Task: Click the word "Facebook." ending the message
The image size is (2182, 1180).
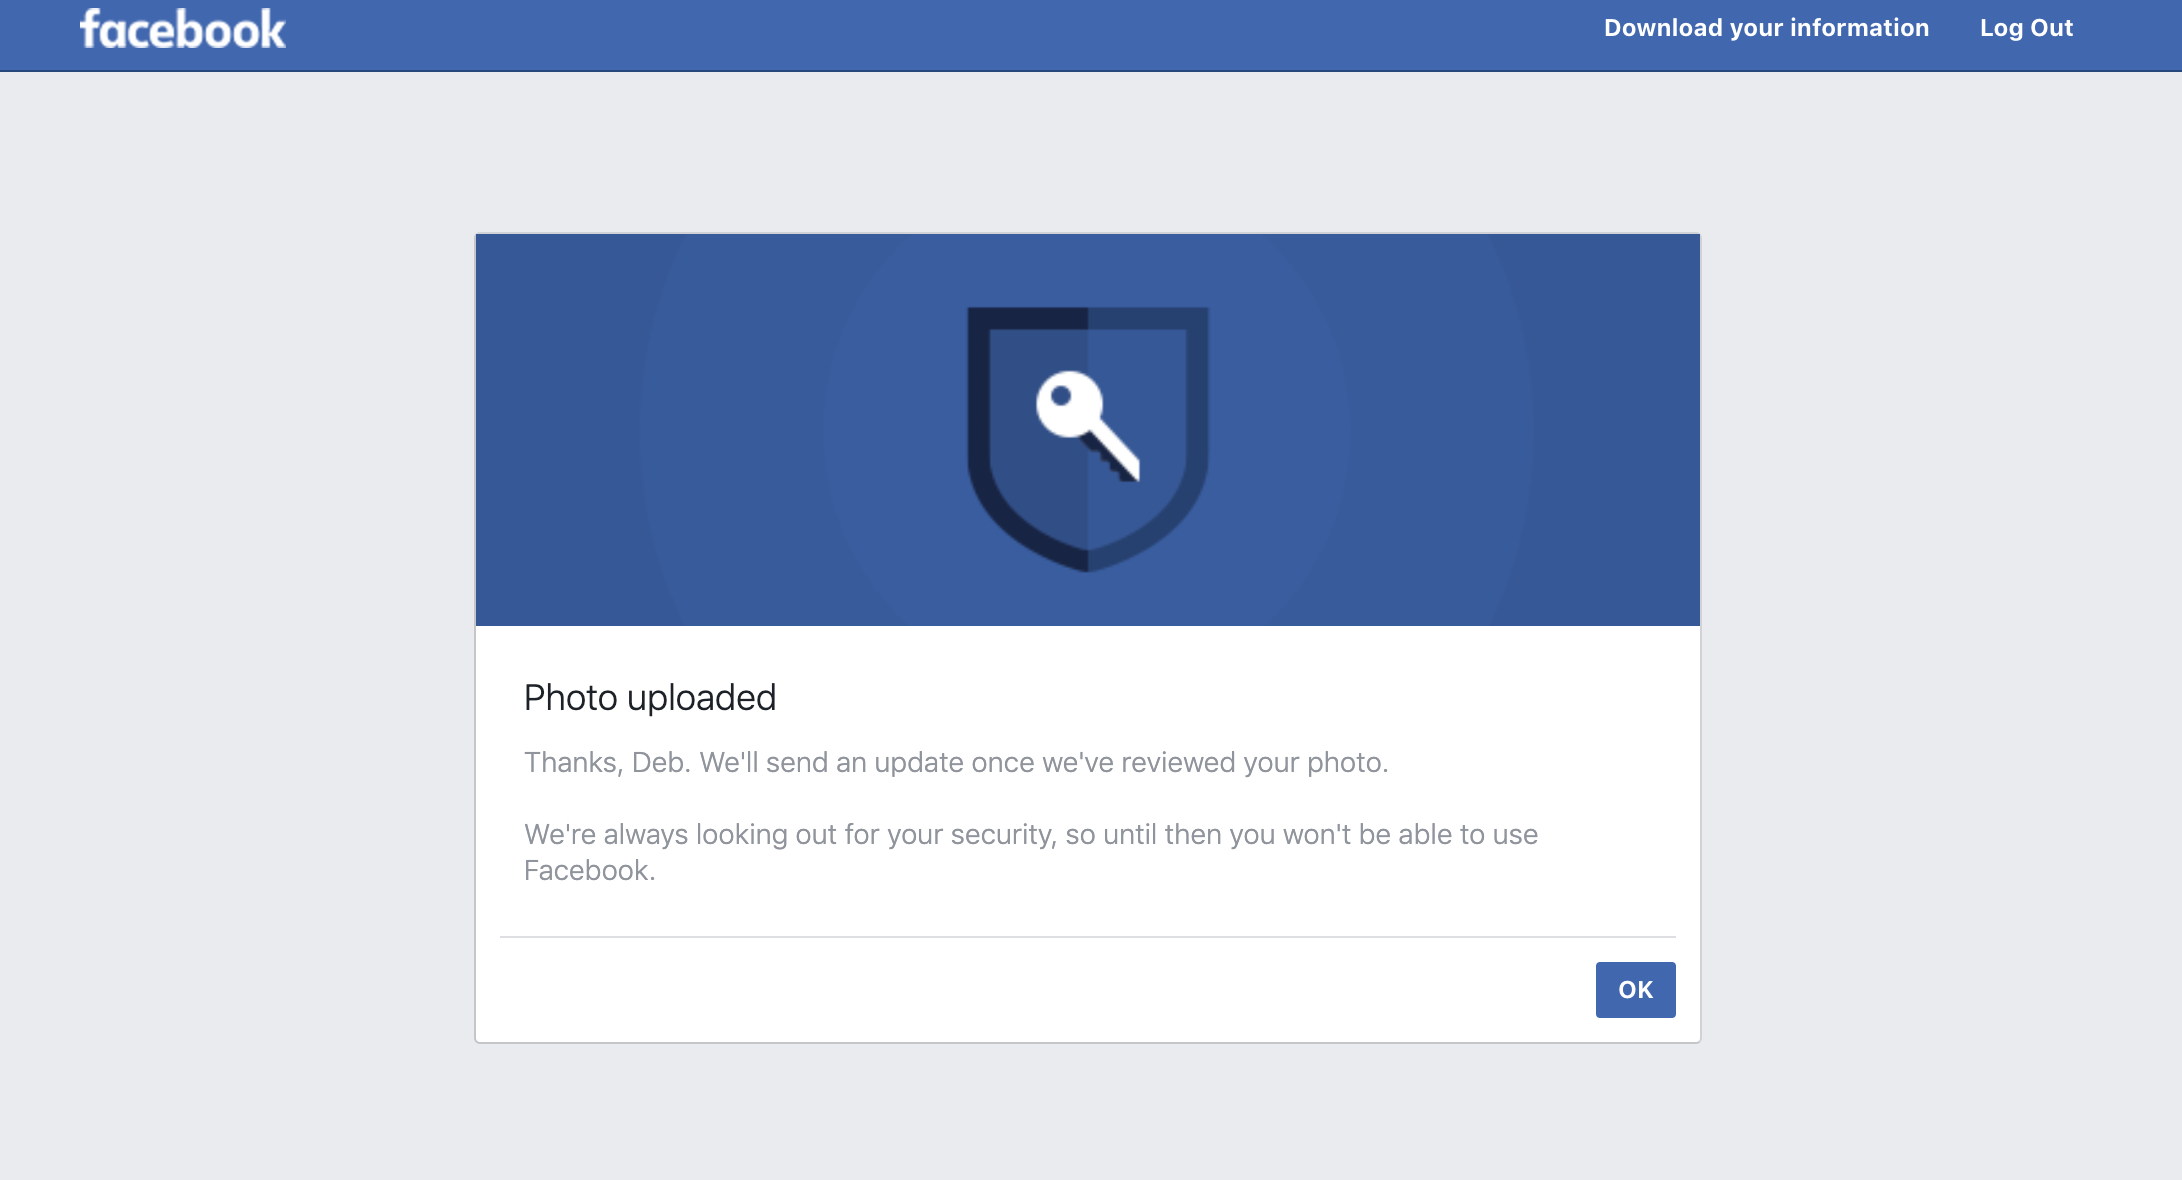Action: pyautogui.click(x=589, y=871)
